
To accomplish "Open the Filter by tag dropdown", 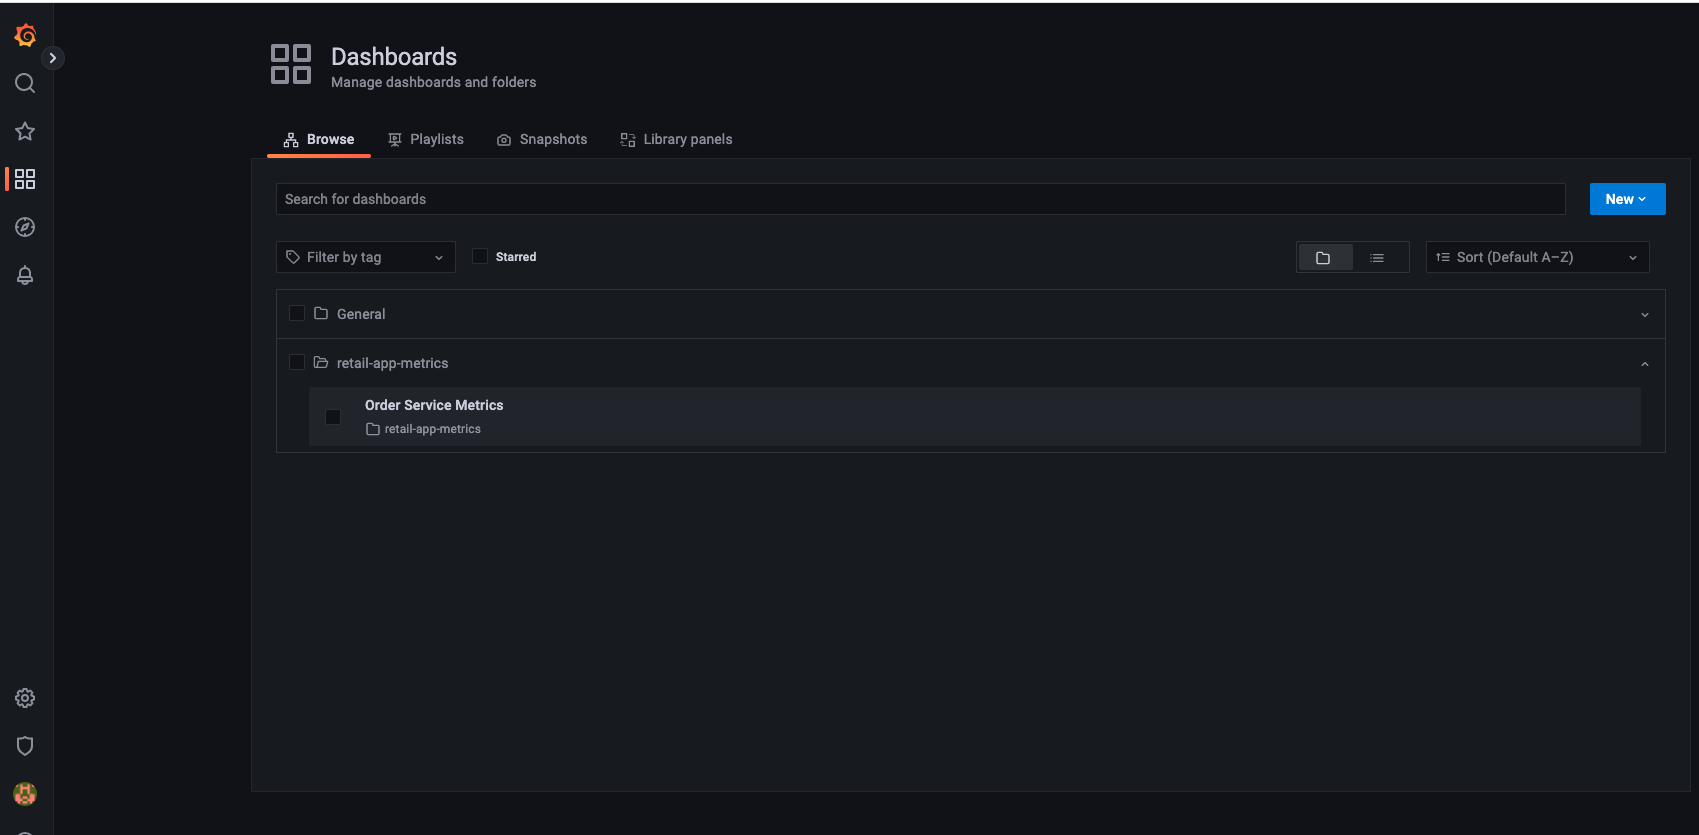I will [366, 257].
